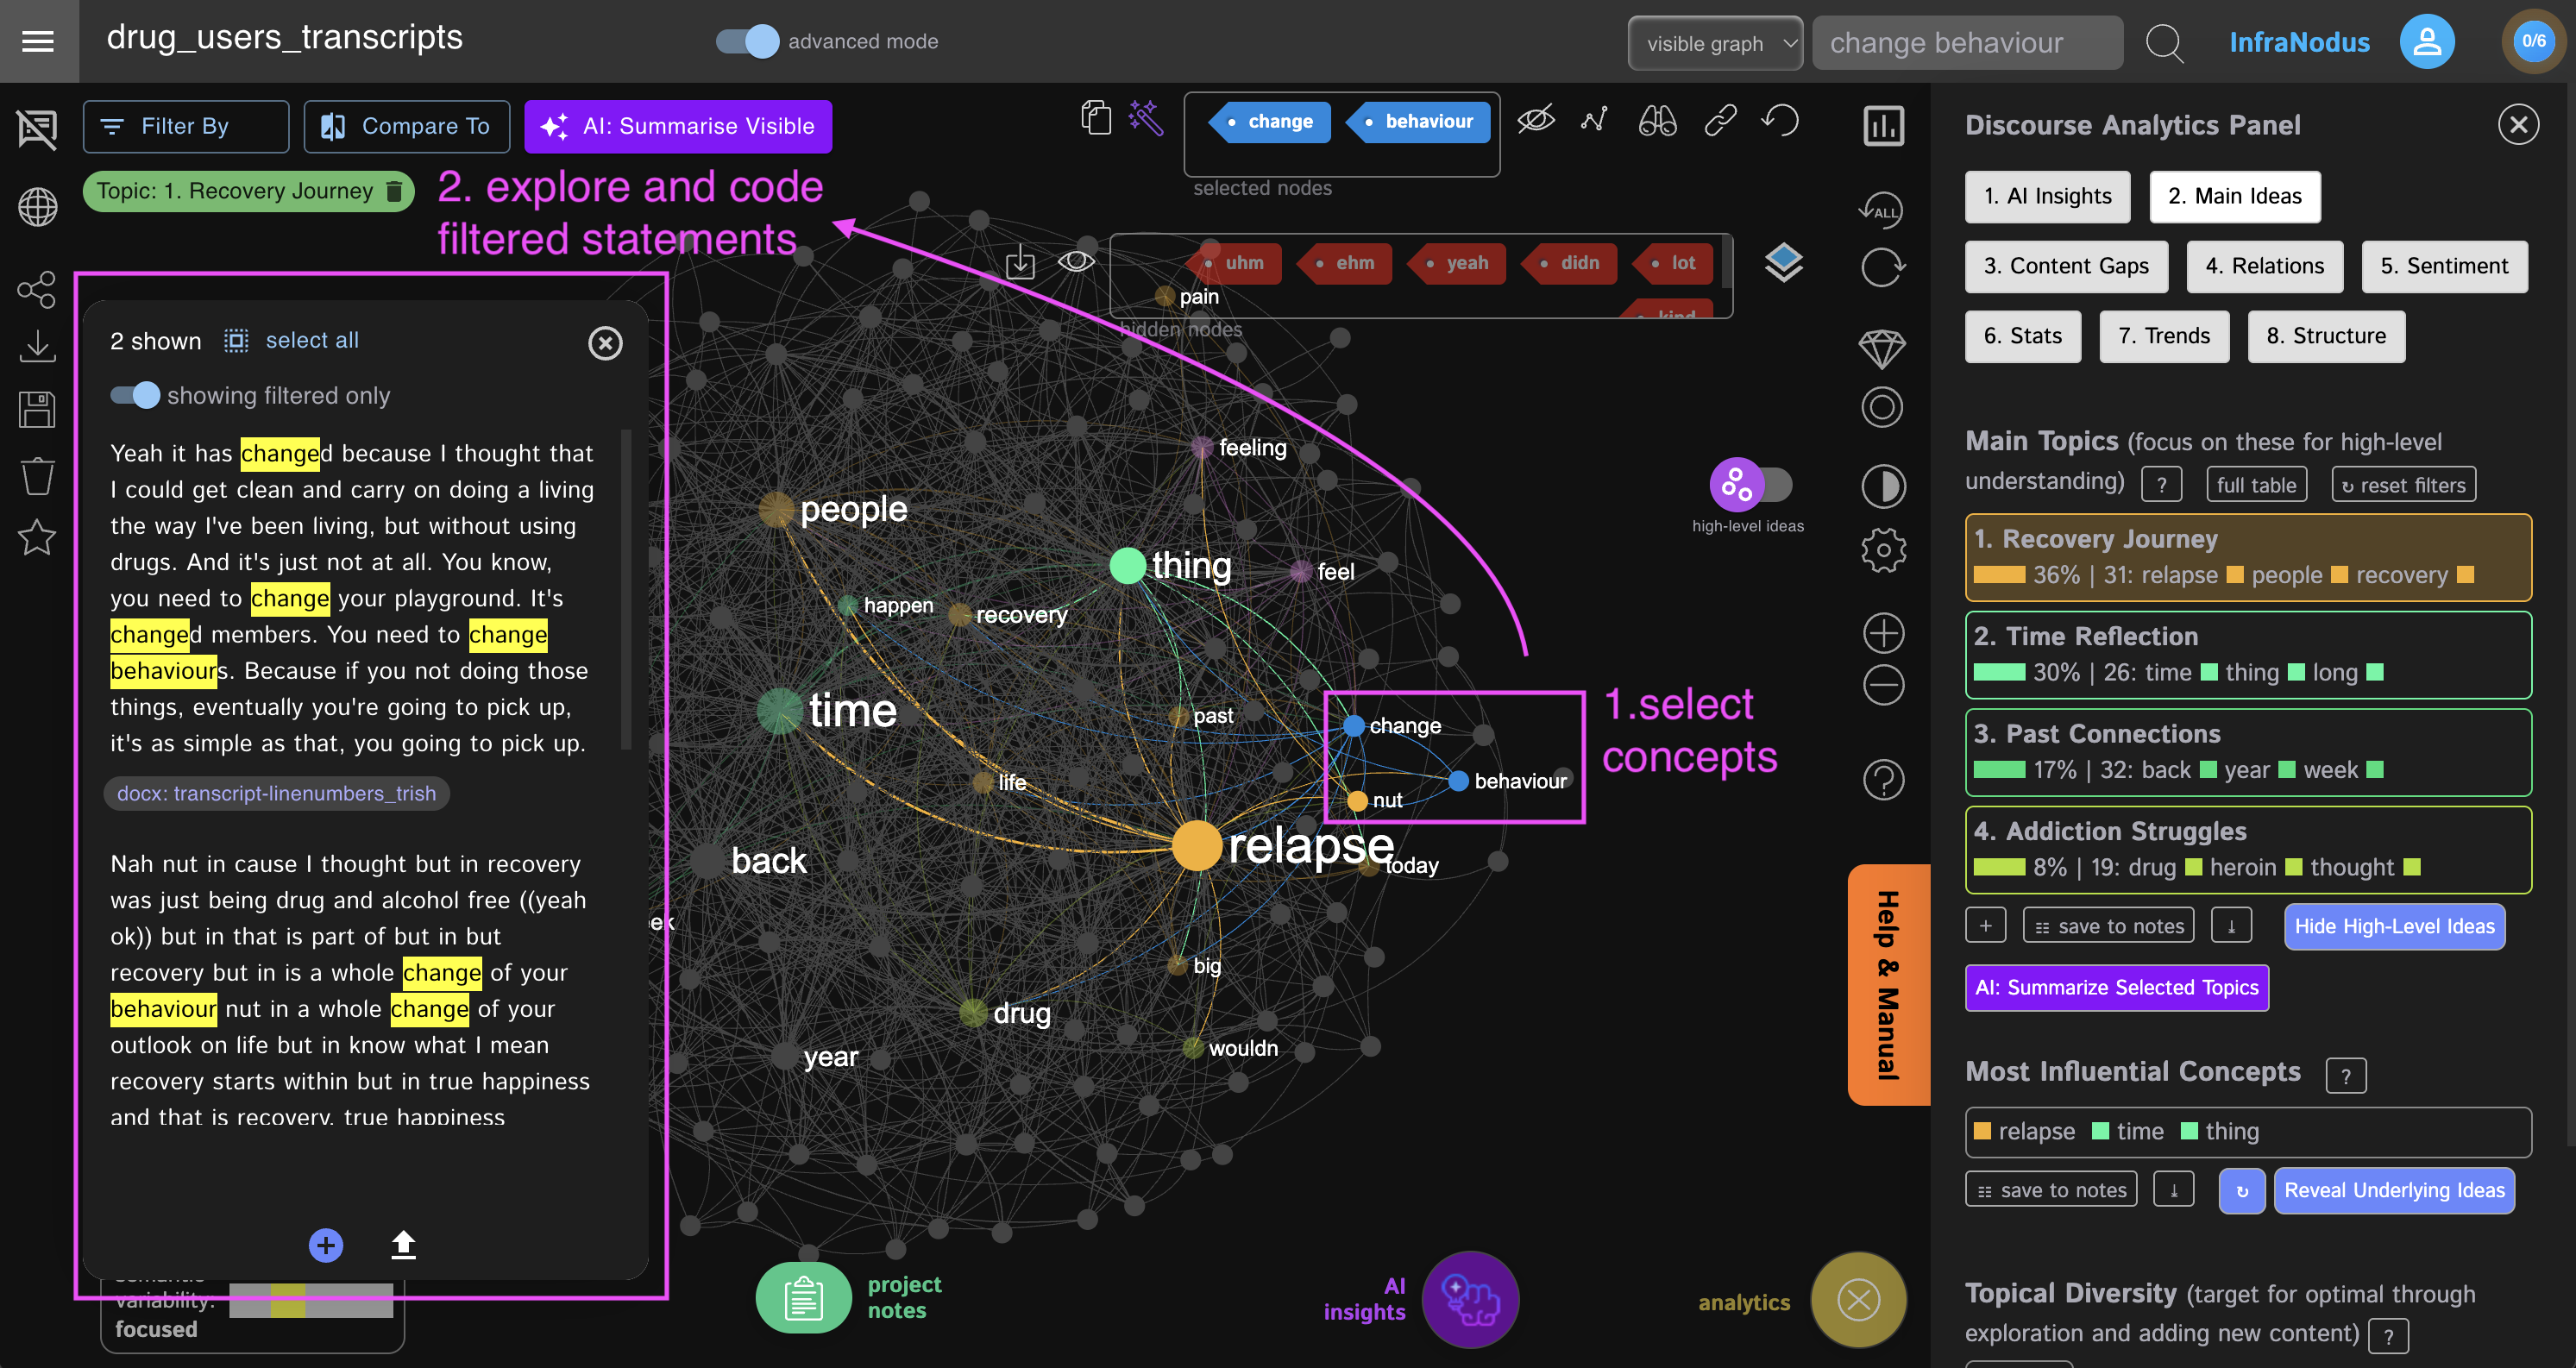Click the trash bin icon in left sidebar
2576x1368 pixels.
(37, 476)
